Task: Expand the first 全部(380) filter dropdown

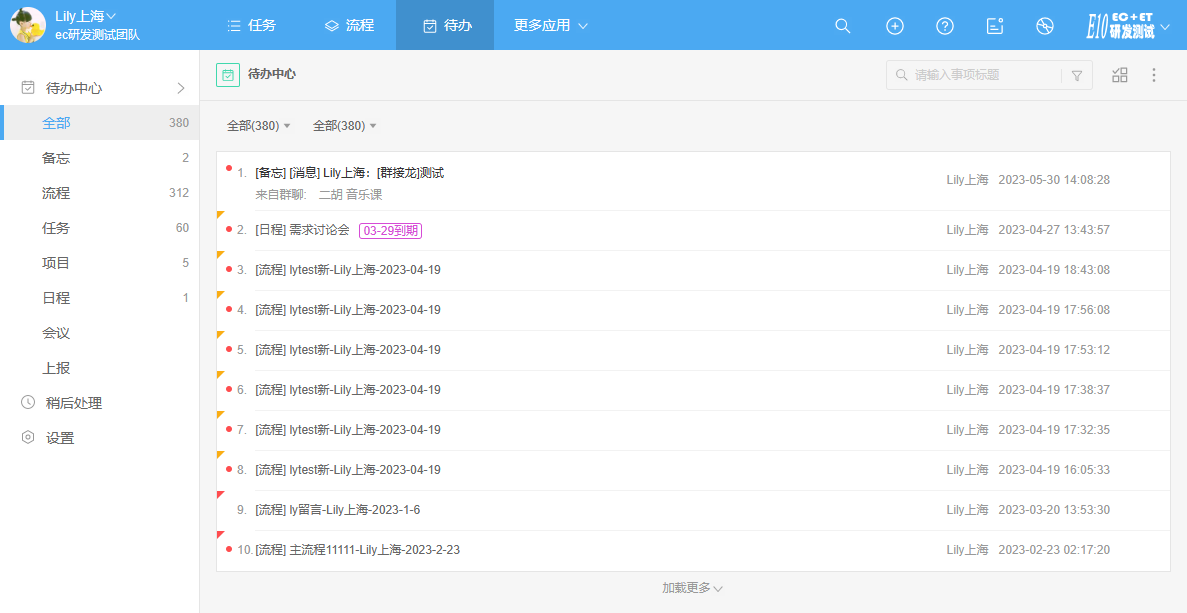Action: [258, 126]
